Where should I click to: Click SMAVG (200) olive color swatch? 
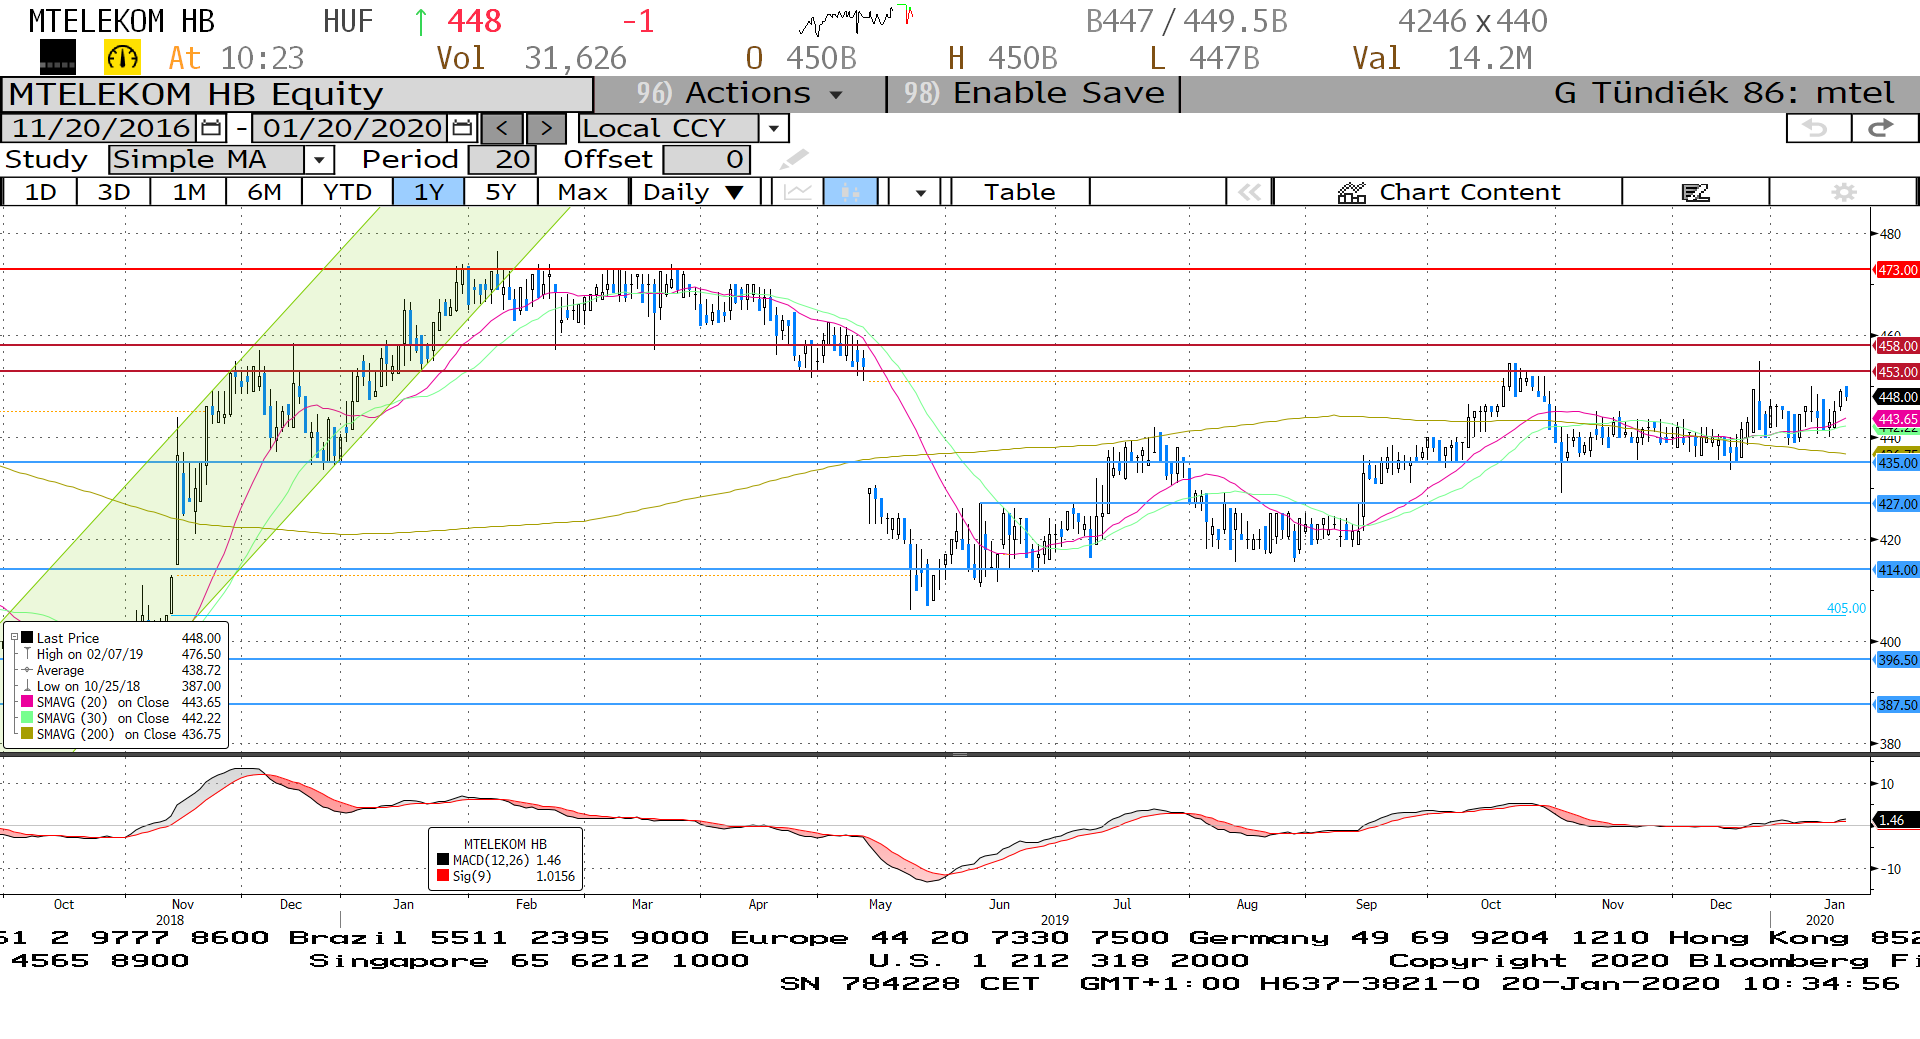27,733
